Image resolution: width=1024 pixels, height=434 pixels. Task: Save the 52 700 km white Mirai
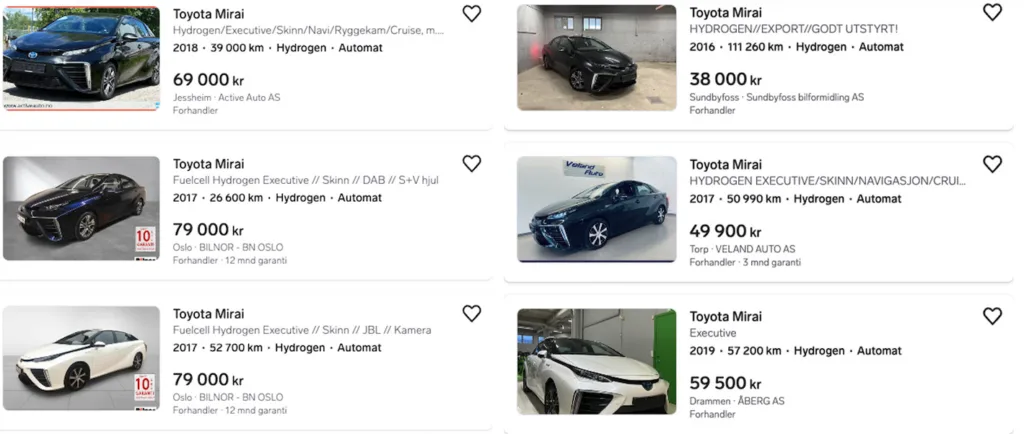472,313
